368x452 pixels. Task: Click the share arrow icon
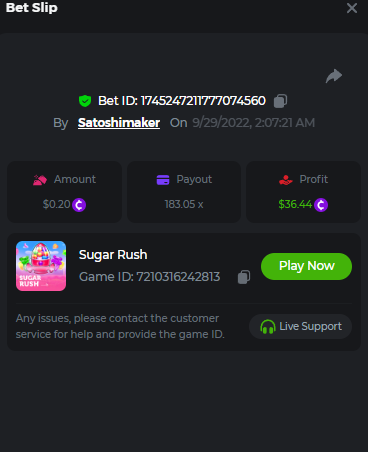[x=334, y=76]
